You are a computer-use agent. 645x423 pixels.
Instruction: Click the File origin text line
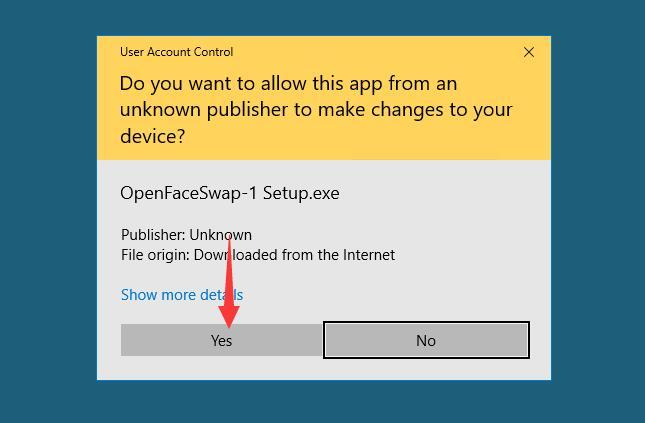[258, 255]
